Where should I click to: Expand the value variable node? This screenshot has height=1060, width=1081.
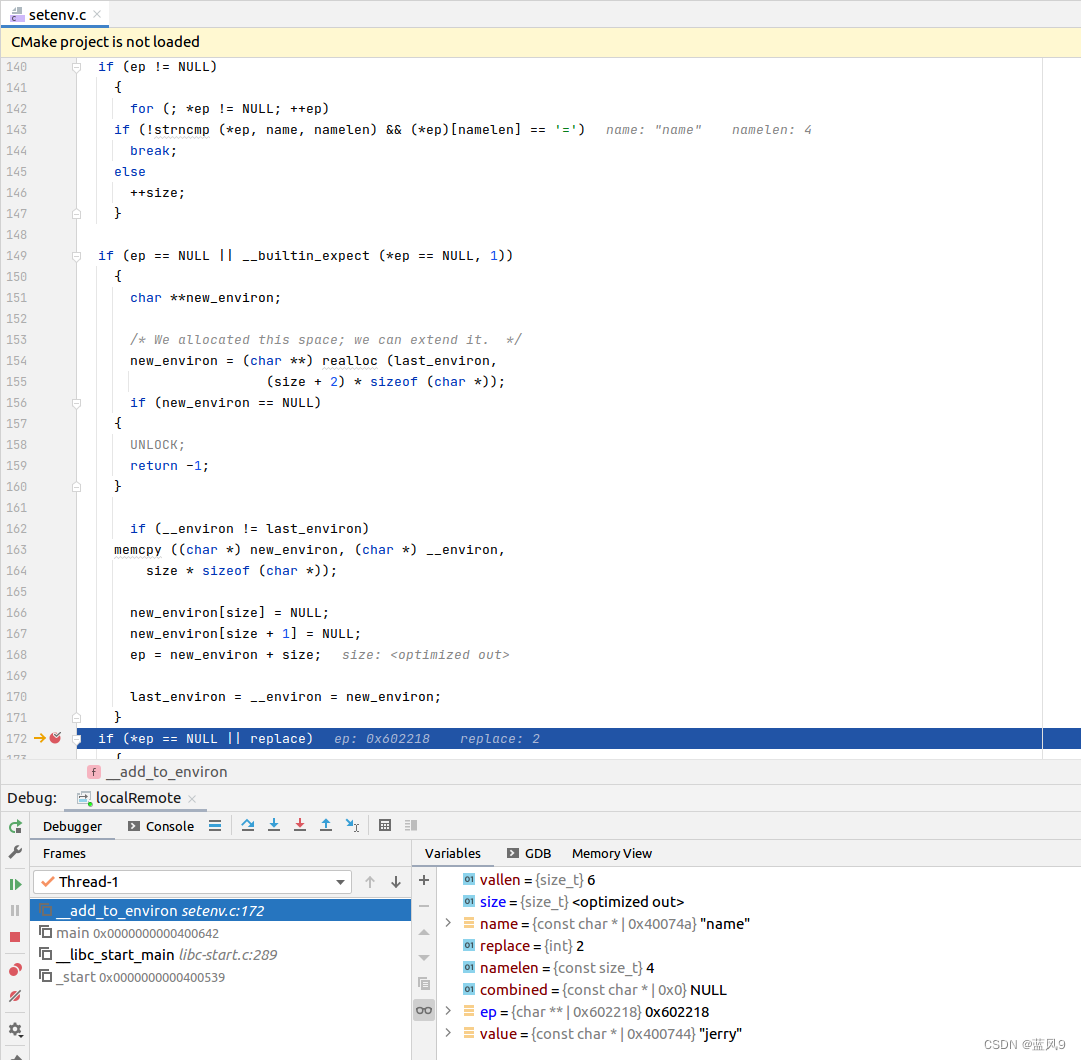[448, 1034]
